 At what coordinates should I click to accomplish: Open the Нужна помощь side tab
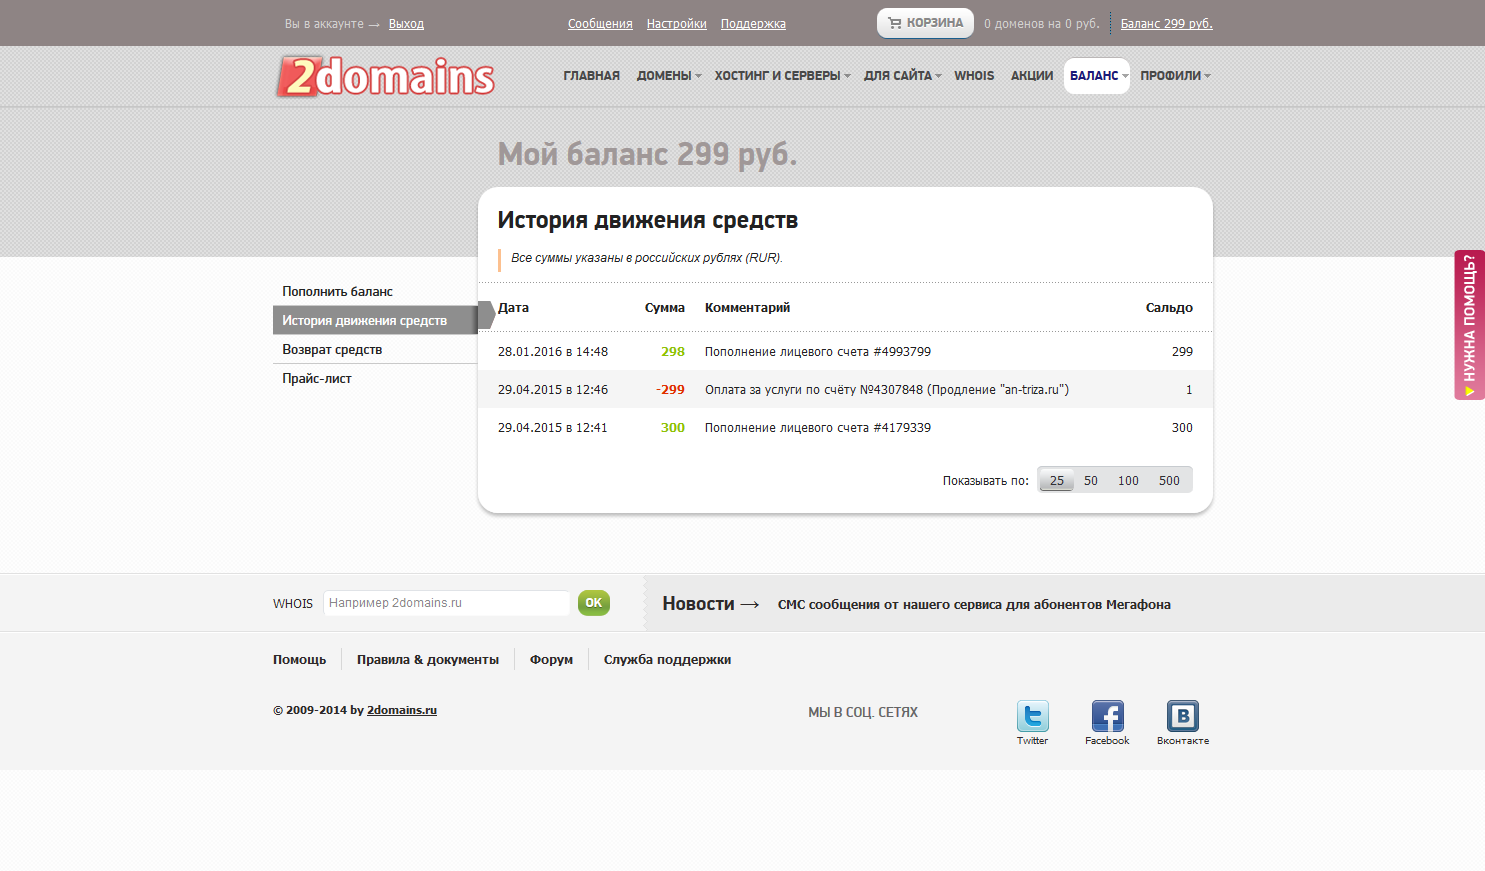[1469, 325]
